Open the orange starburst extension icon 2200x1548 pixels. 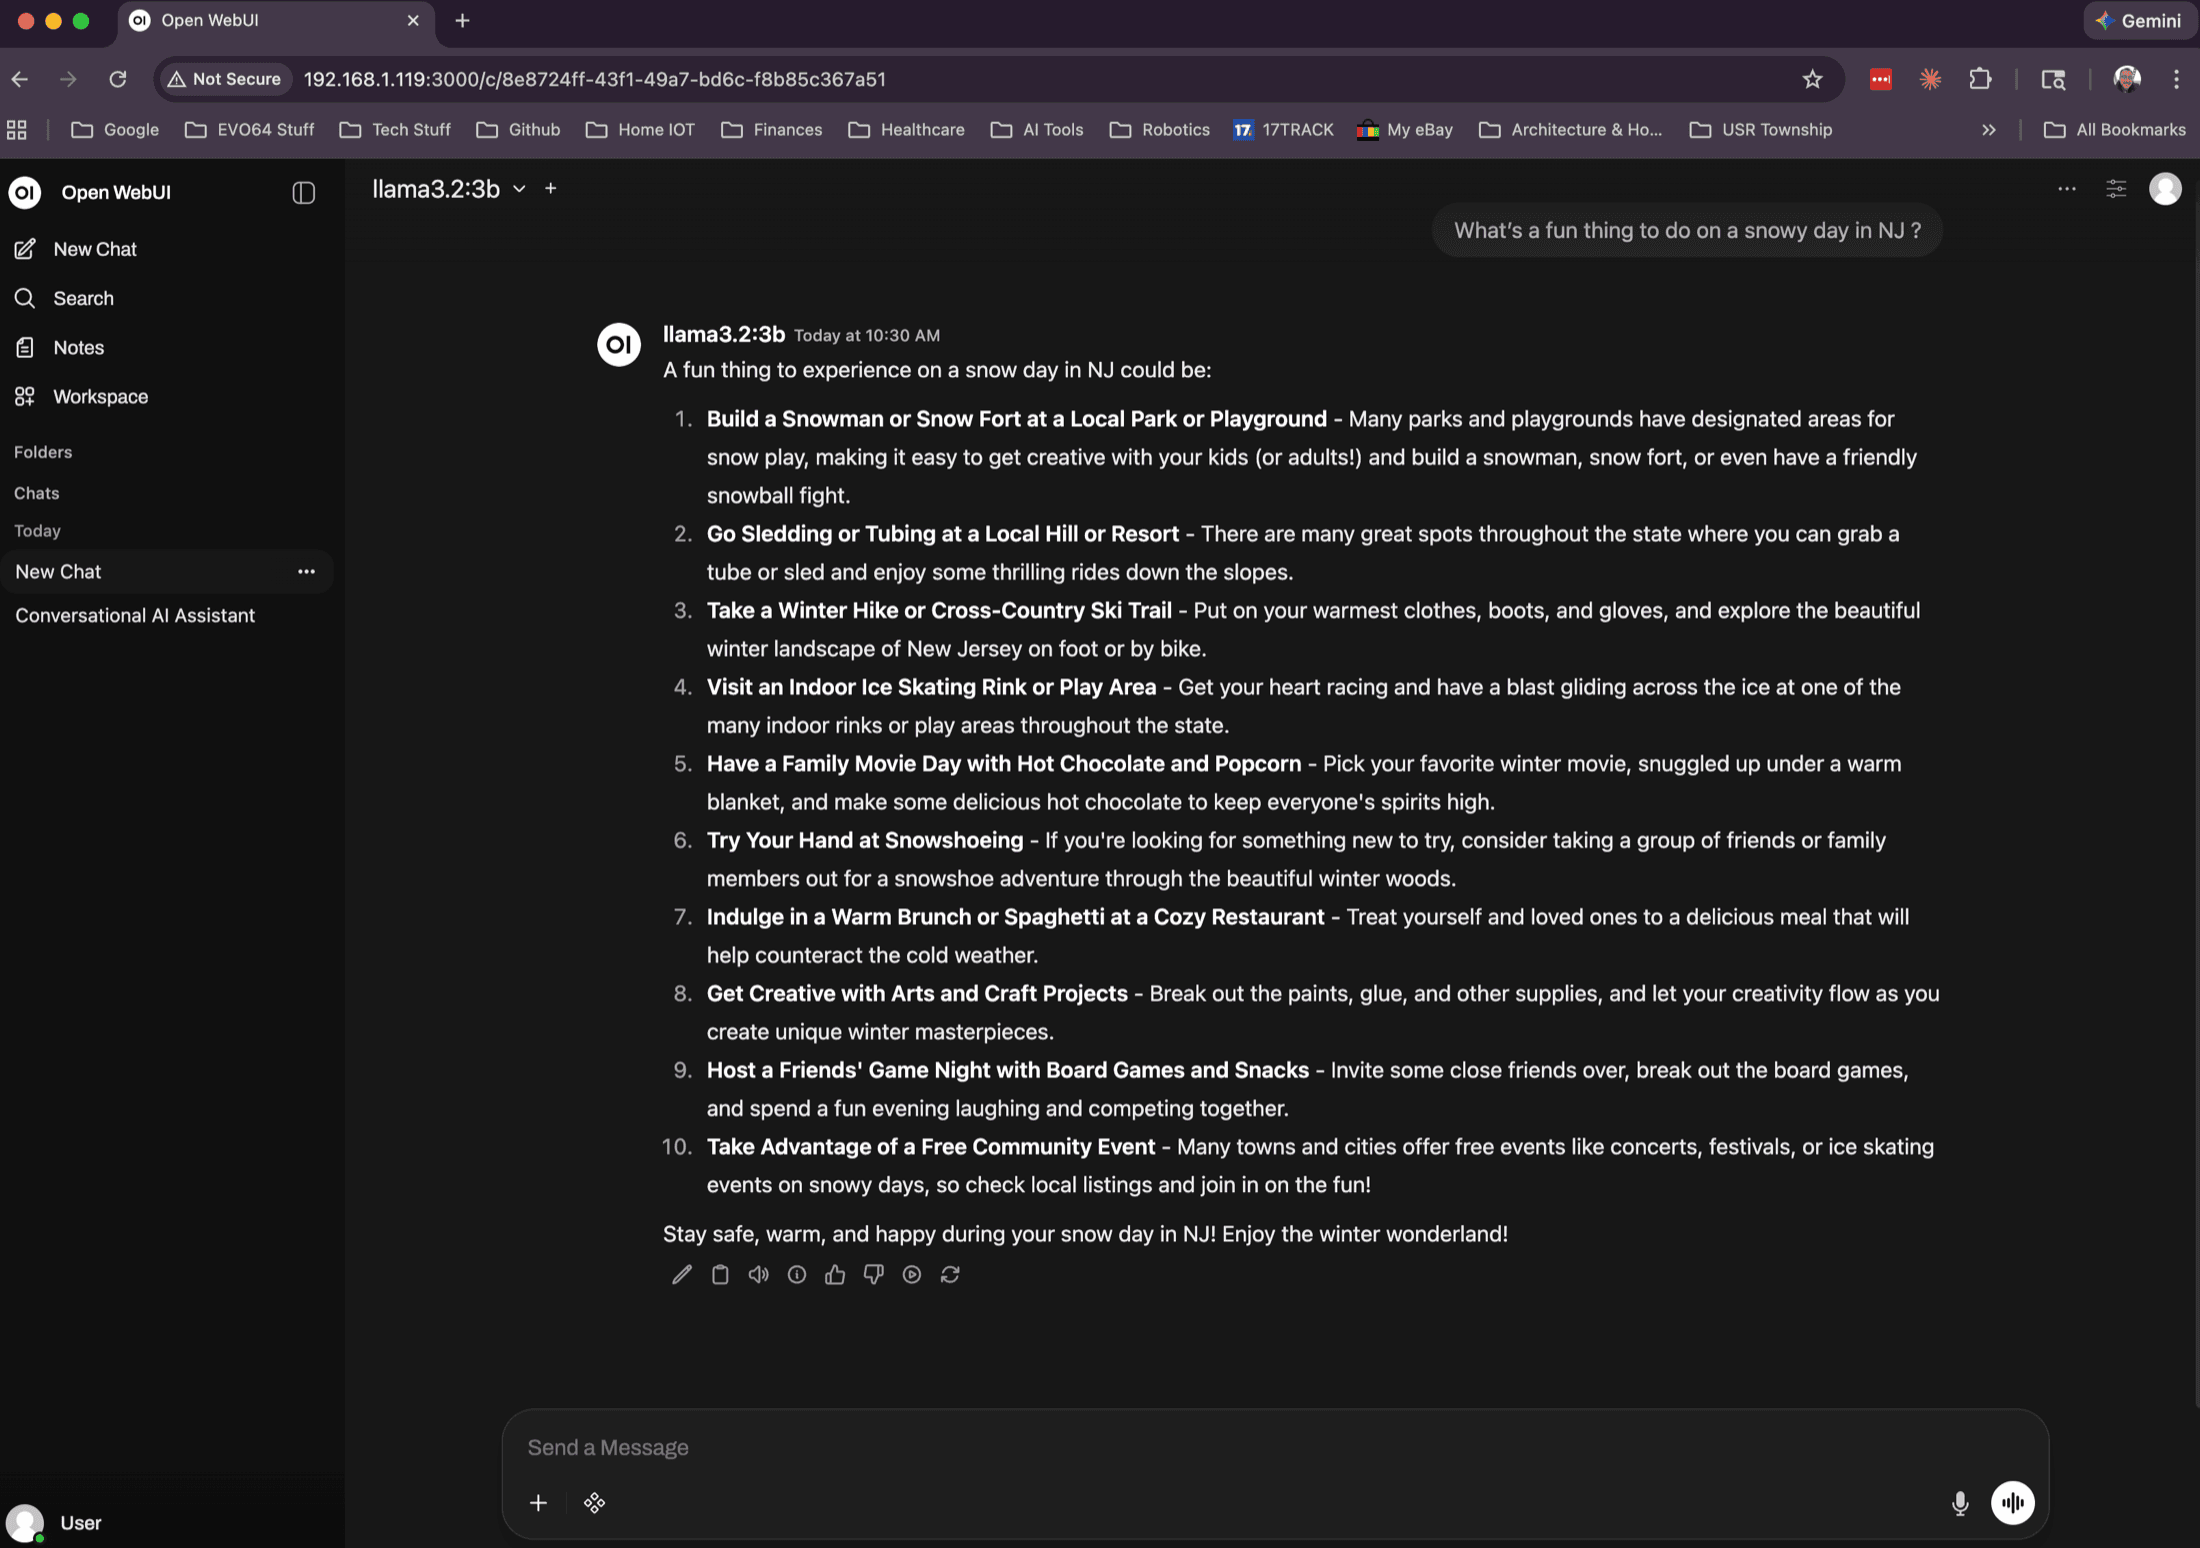[x=1930, y=79]
